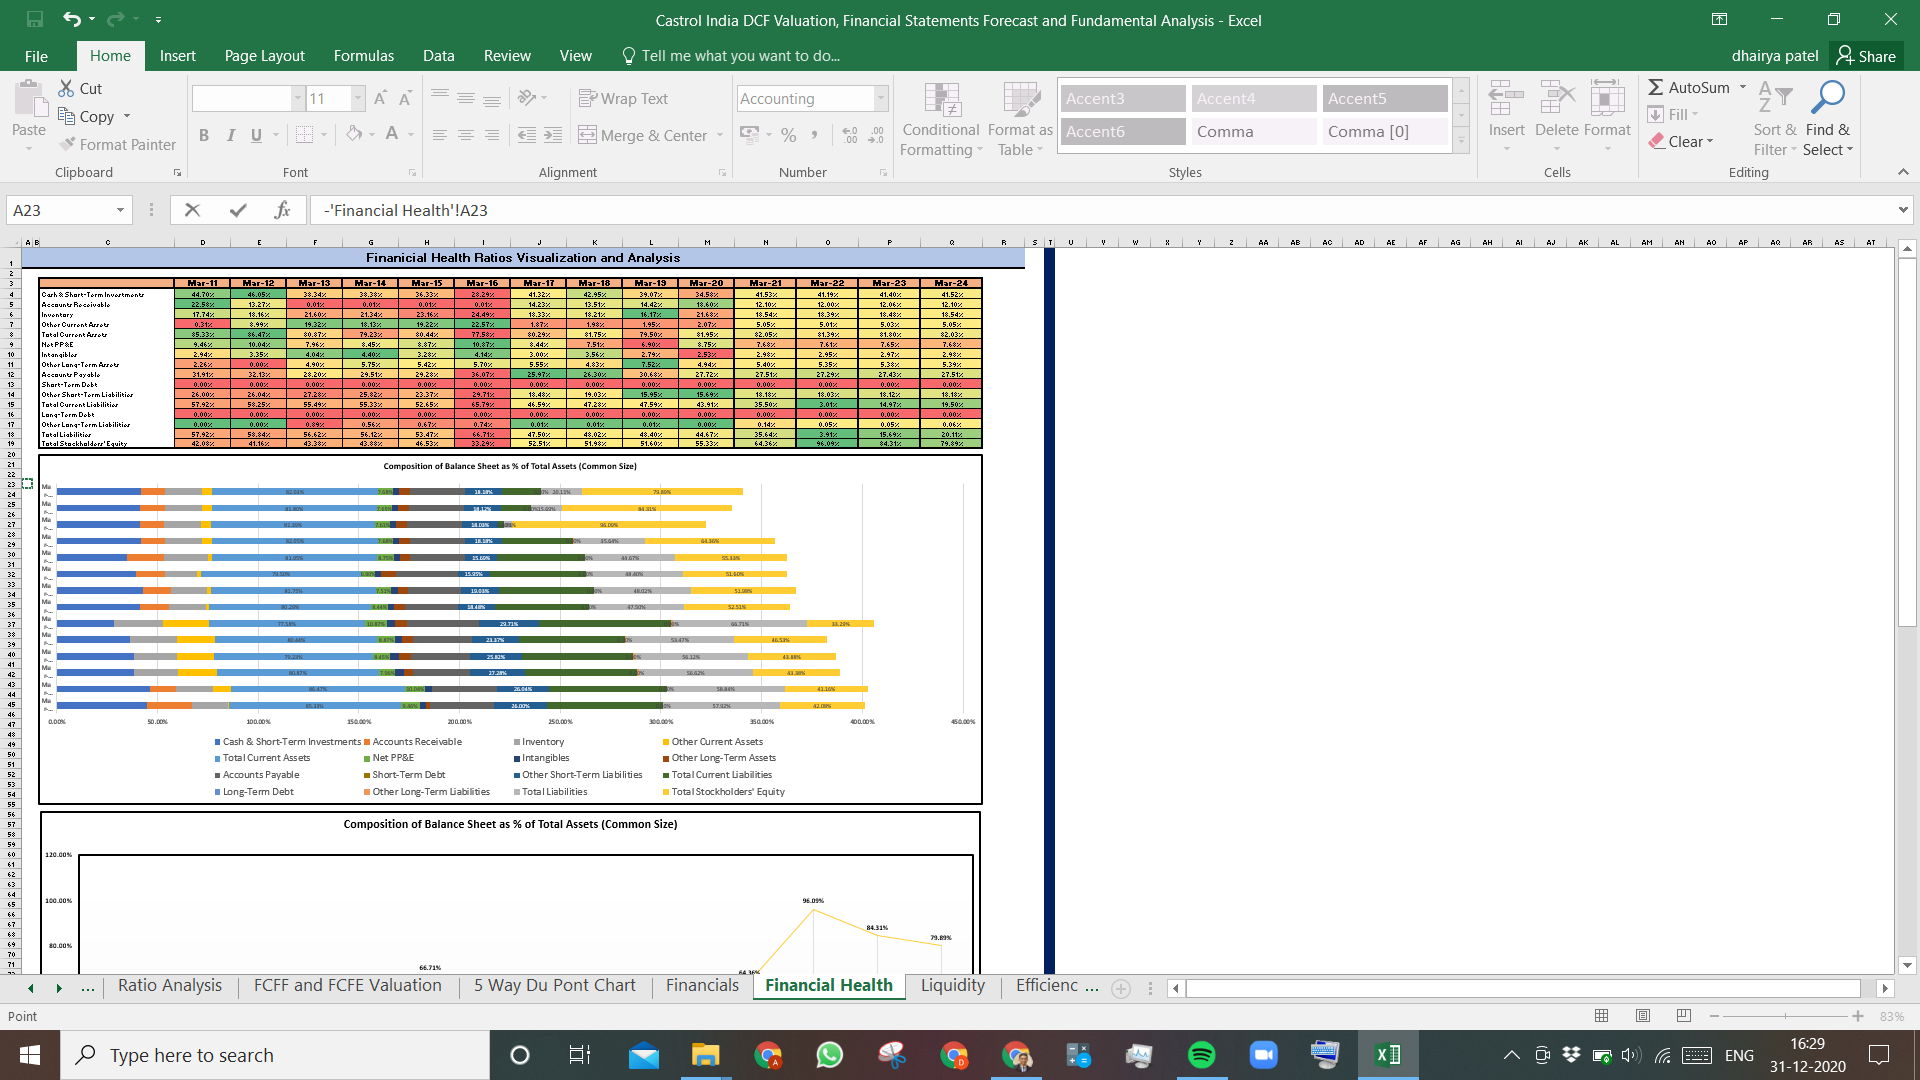Switch to Page Layout view in status bar

tap(1642, 1016)
